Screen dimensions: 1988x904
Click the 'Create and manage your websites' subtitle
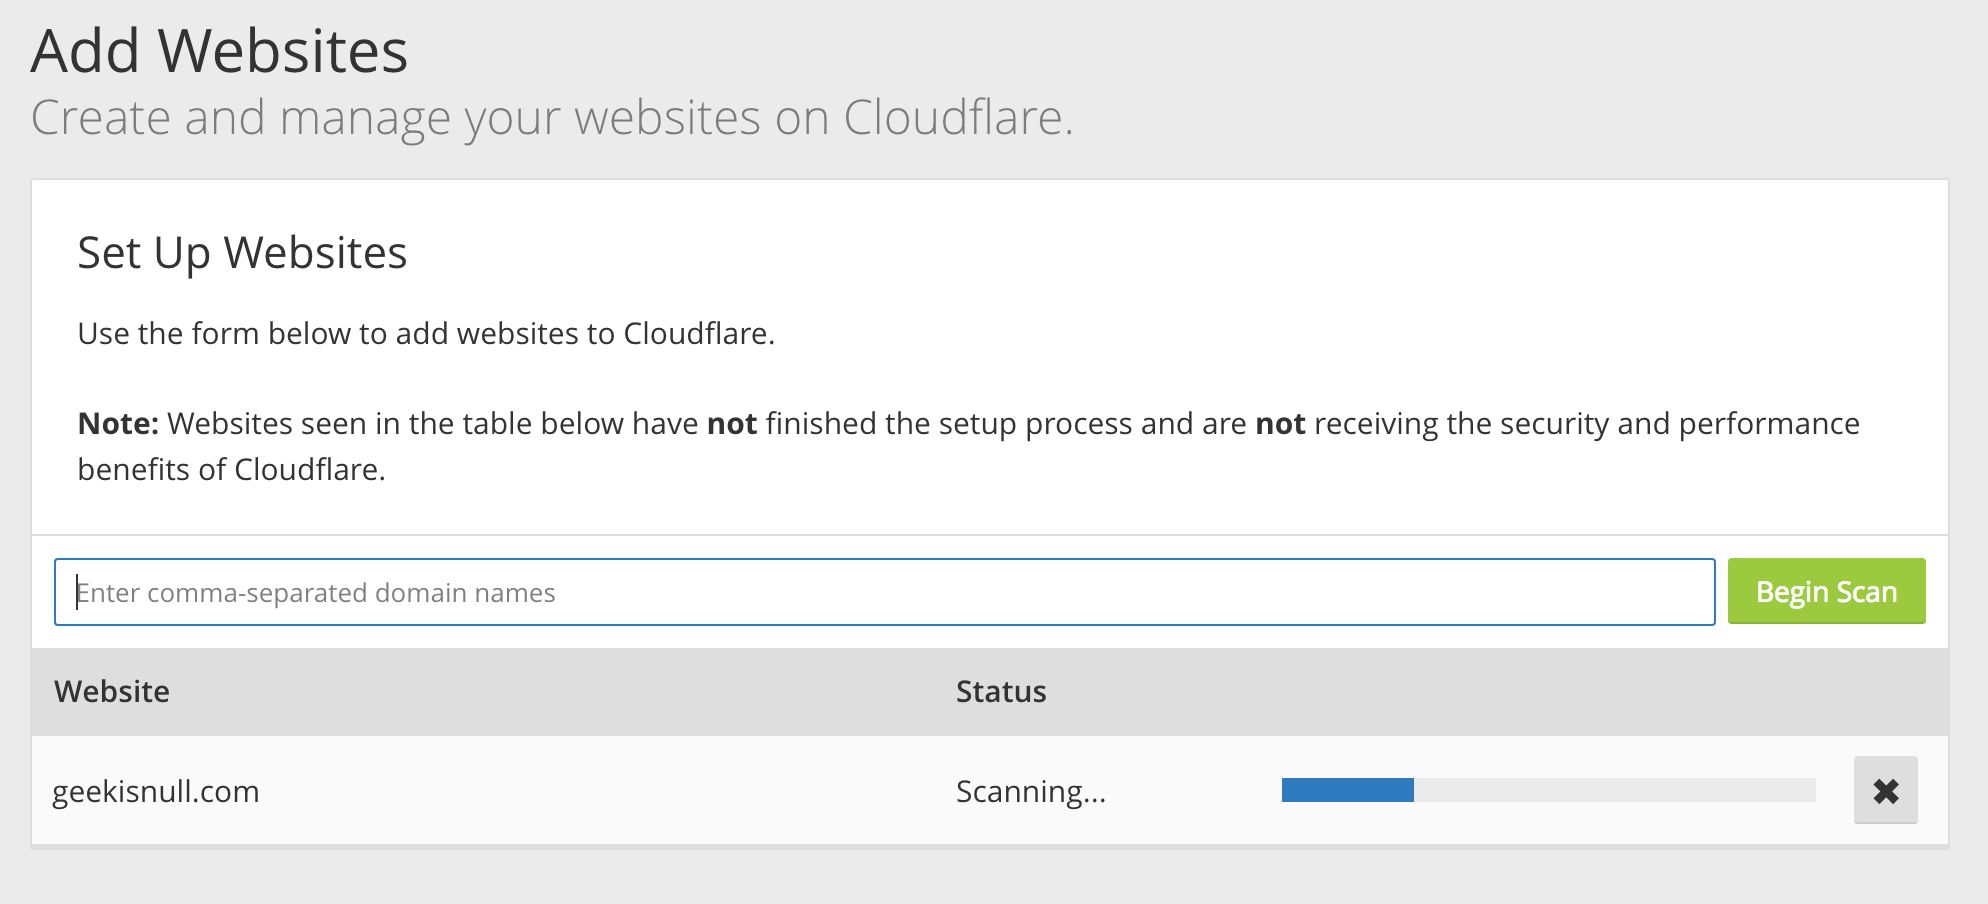pyautogui.click(x=552, y=117)
